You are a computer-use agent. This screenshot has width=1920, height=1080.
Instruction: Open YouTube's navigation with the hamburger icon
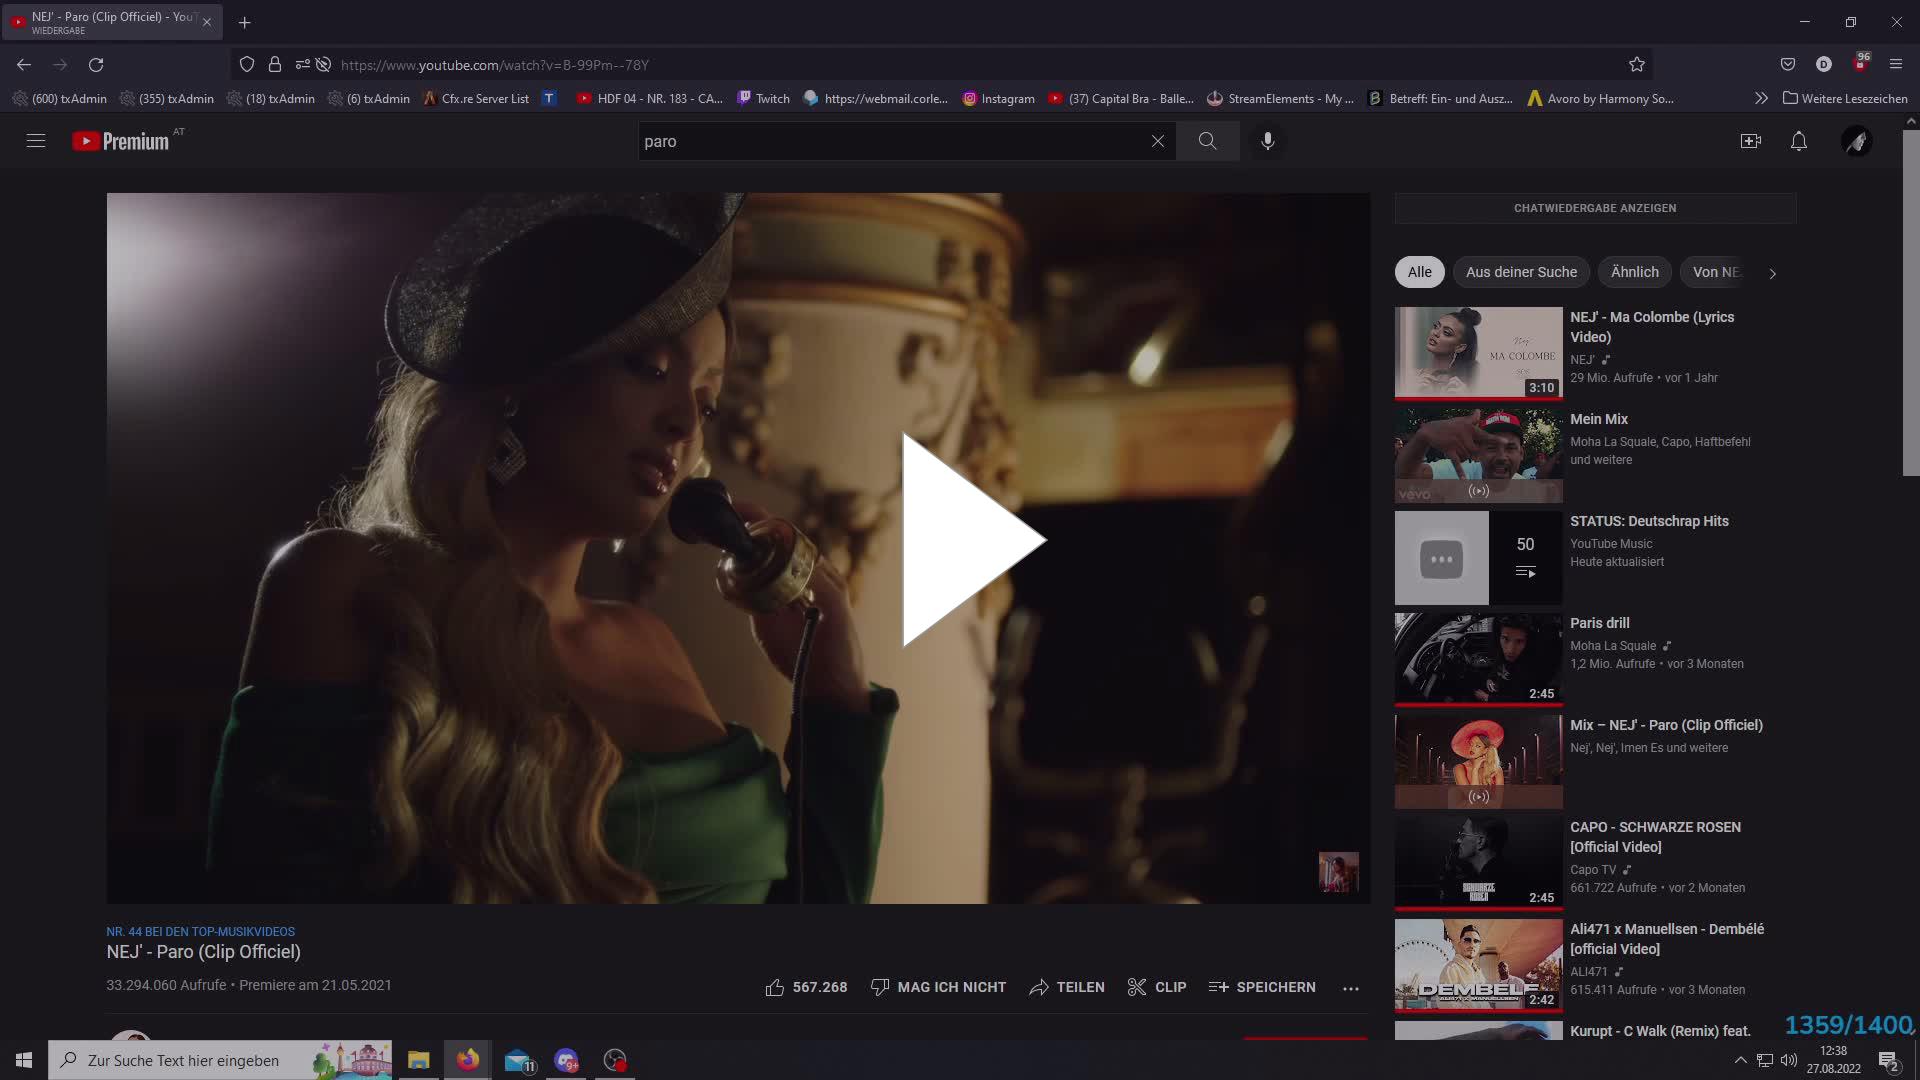36,141
